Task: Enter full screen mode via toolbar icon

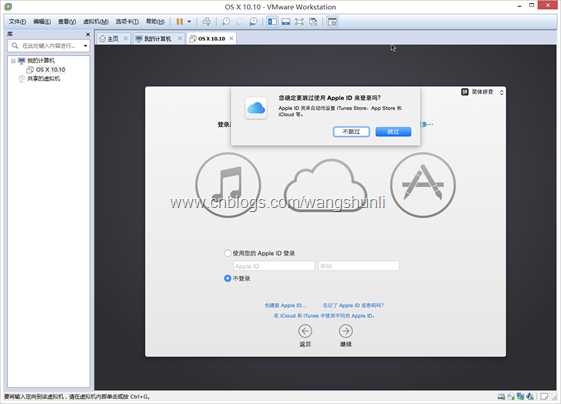Action: click(x=299, y=21)
